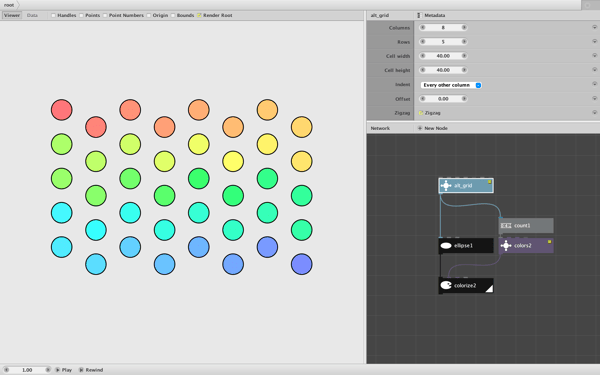Select the colors2 node

click(526, 246)
